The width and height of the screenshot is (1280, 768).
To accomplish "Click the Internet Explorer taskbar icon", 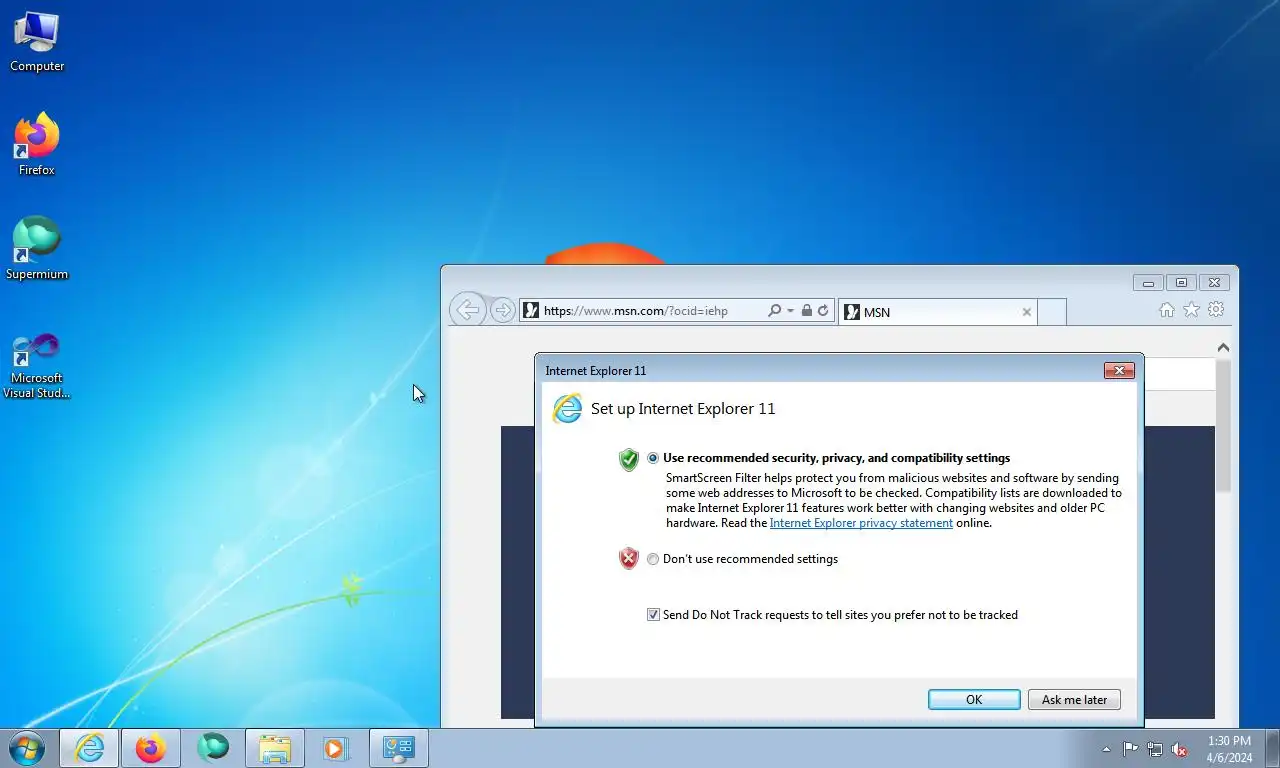I will pyautogui.click(x=89, y=748).
